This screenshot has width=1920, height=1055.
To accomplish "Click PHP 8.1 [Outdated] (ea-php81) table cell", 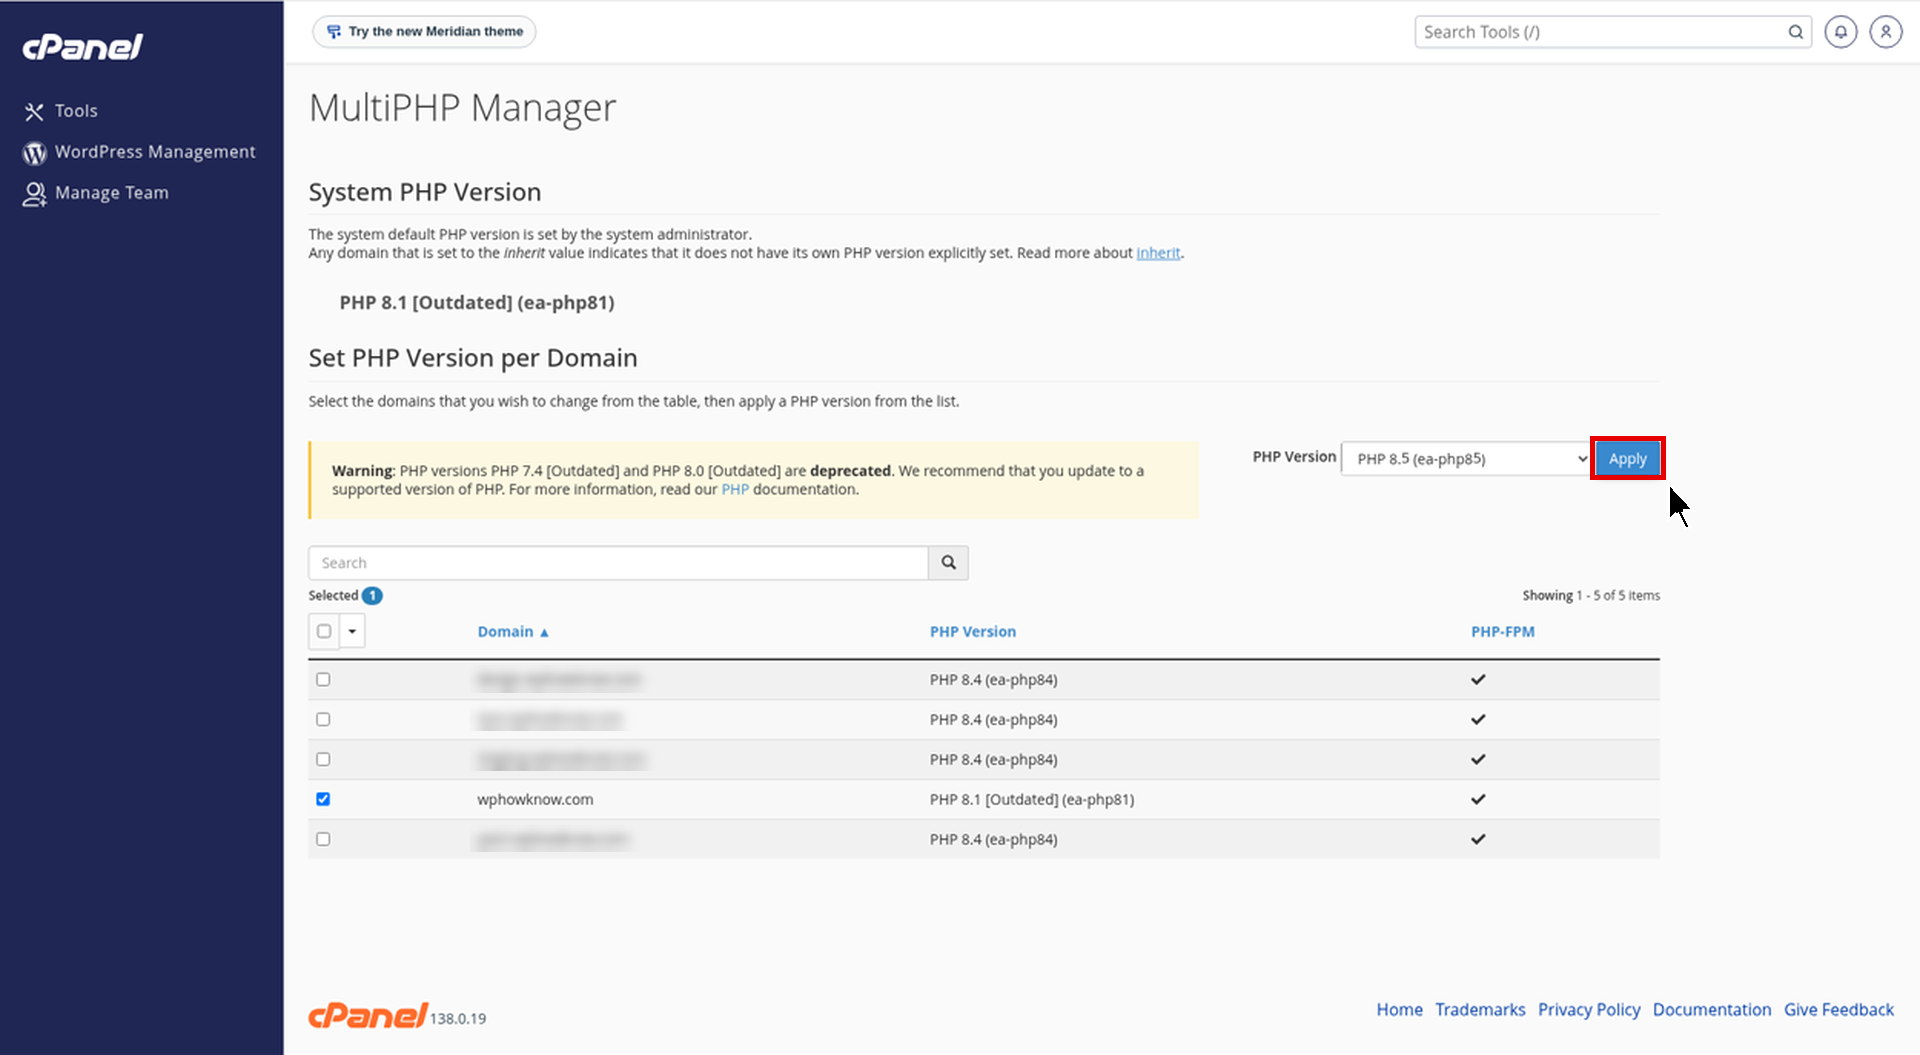I will [1032, 800].
